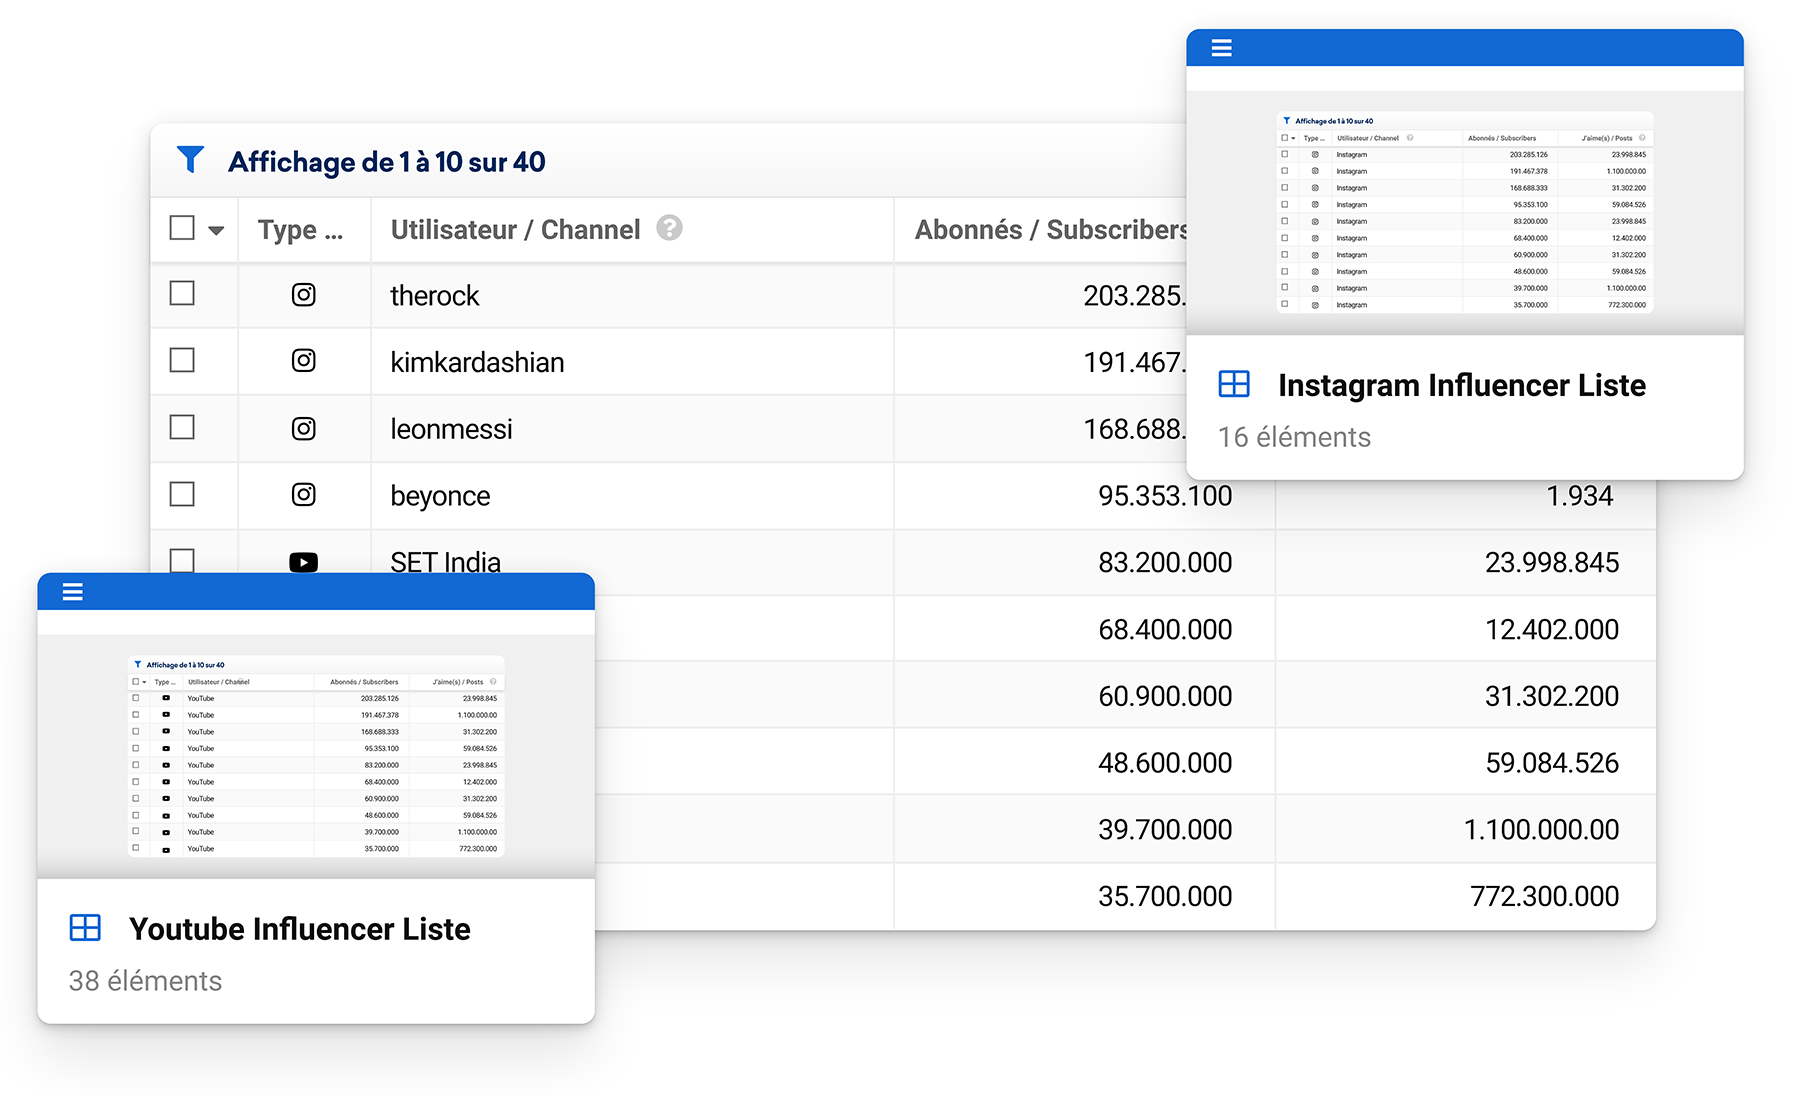The image size is (1806, 1096).
Task: Click value 12.402.000 in main table
Action: [1552, 629]
